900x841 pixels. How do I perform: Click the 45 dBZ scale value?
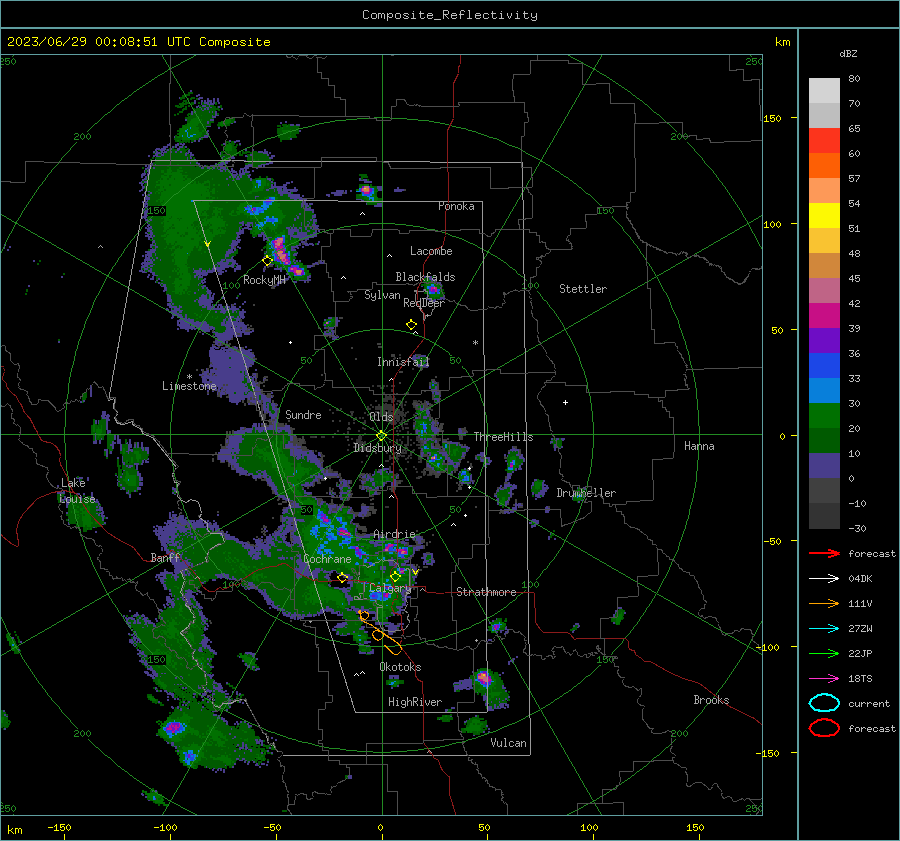point(854,278)
